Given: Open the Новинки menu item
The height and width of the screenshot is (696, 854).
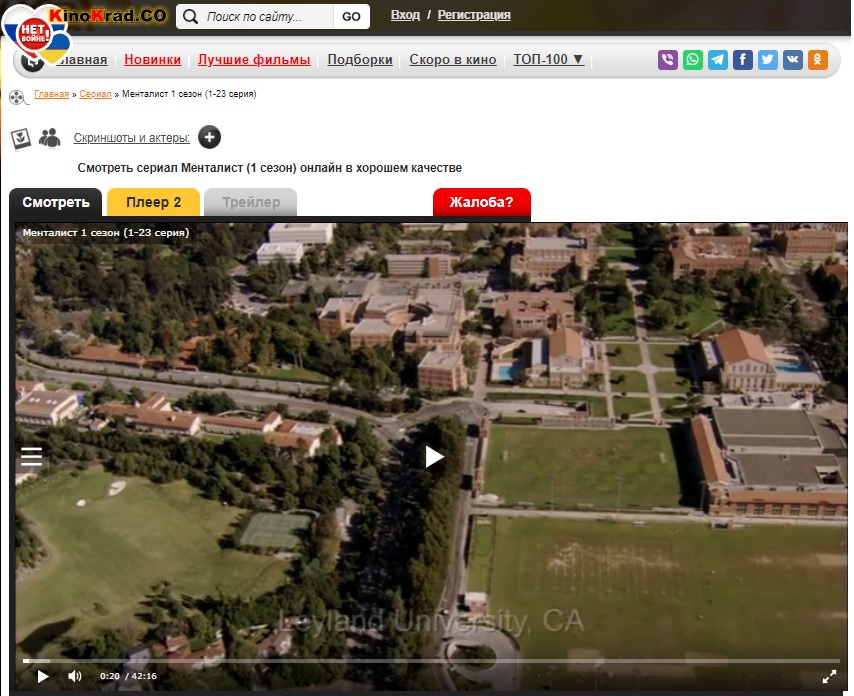Looking at the screenshot, I should [152, 59].
